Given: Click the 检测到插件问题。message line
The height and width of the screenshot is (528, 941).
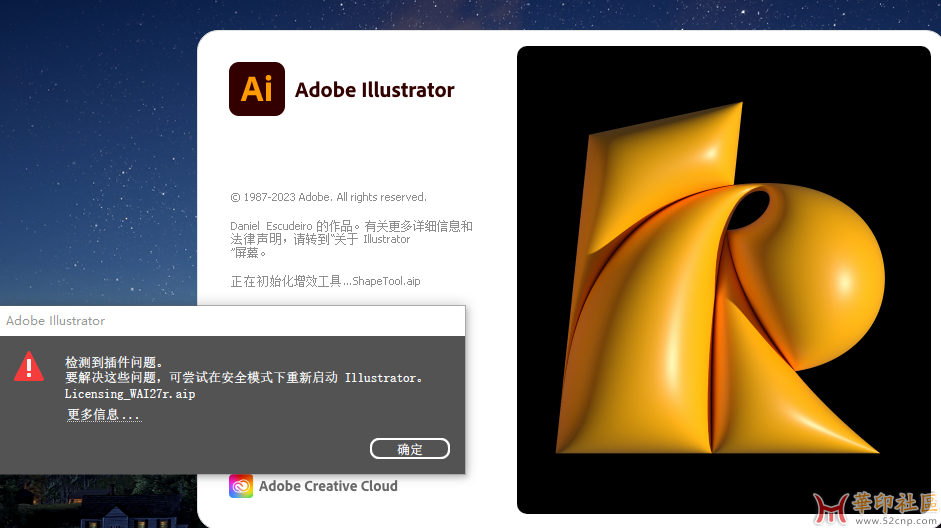Looking at the screenshot, I should click(114, 362).
